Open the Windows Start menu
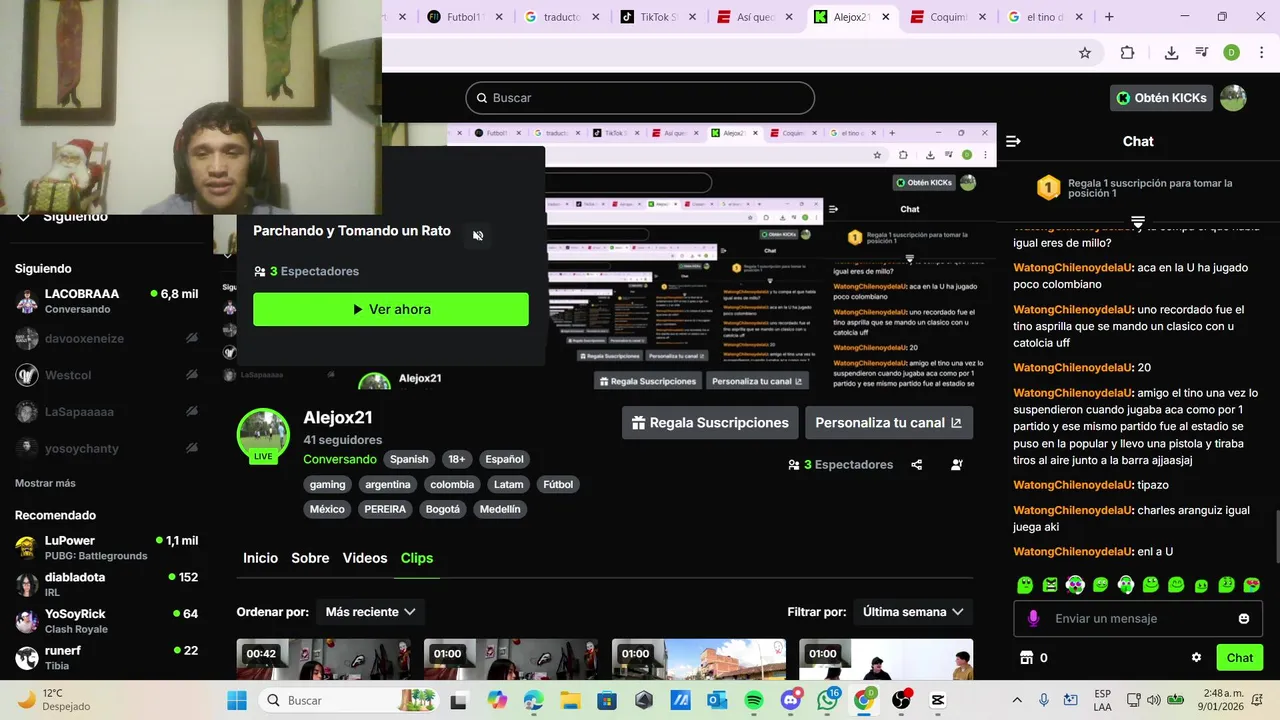The height and width of the screenshot is (720, 1280). coord(237,700)
